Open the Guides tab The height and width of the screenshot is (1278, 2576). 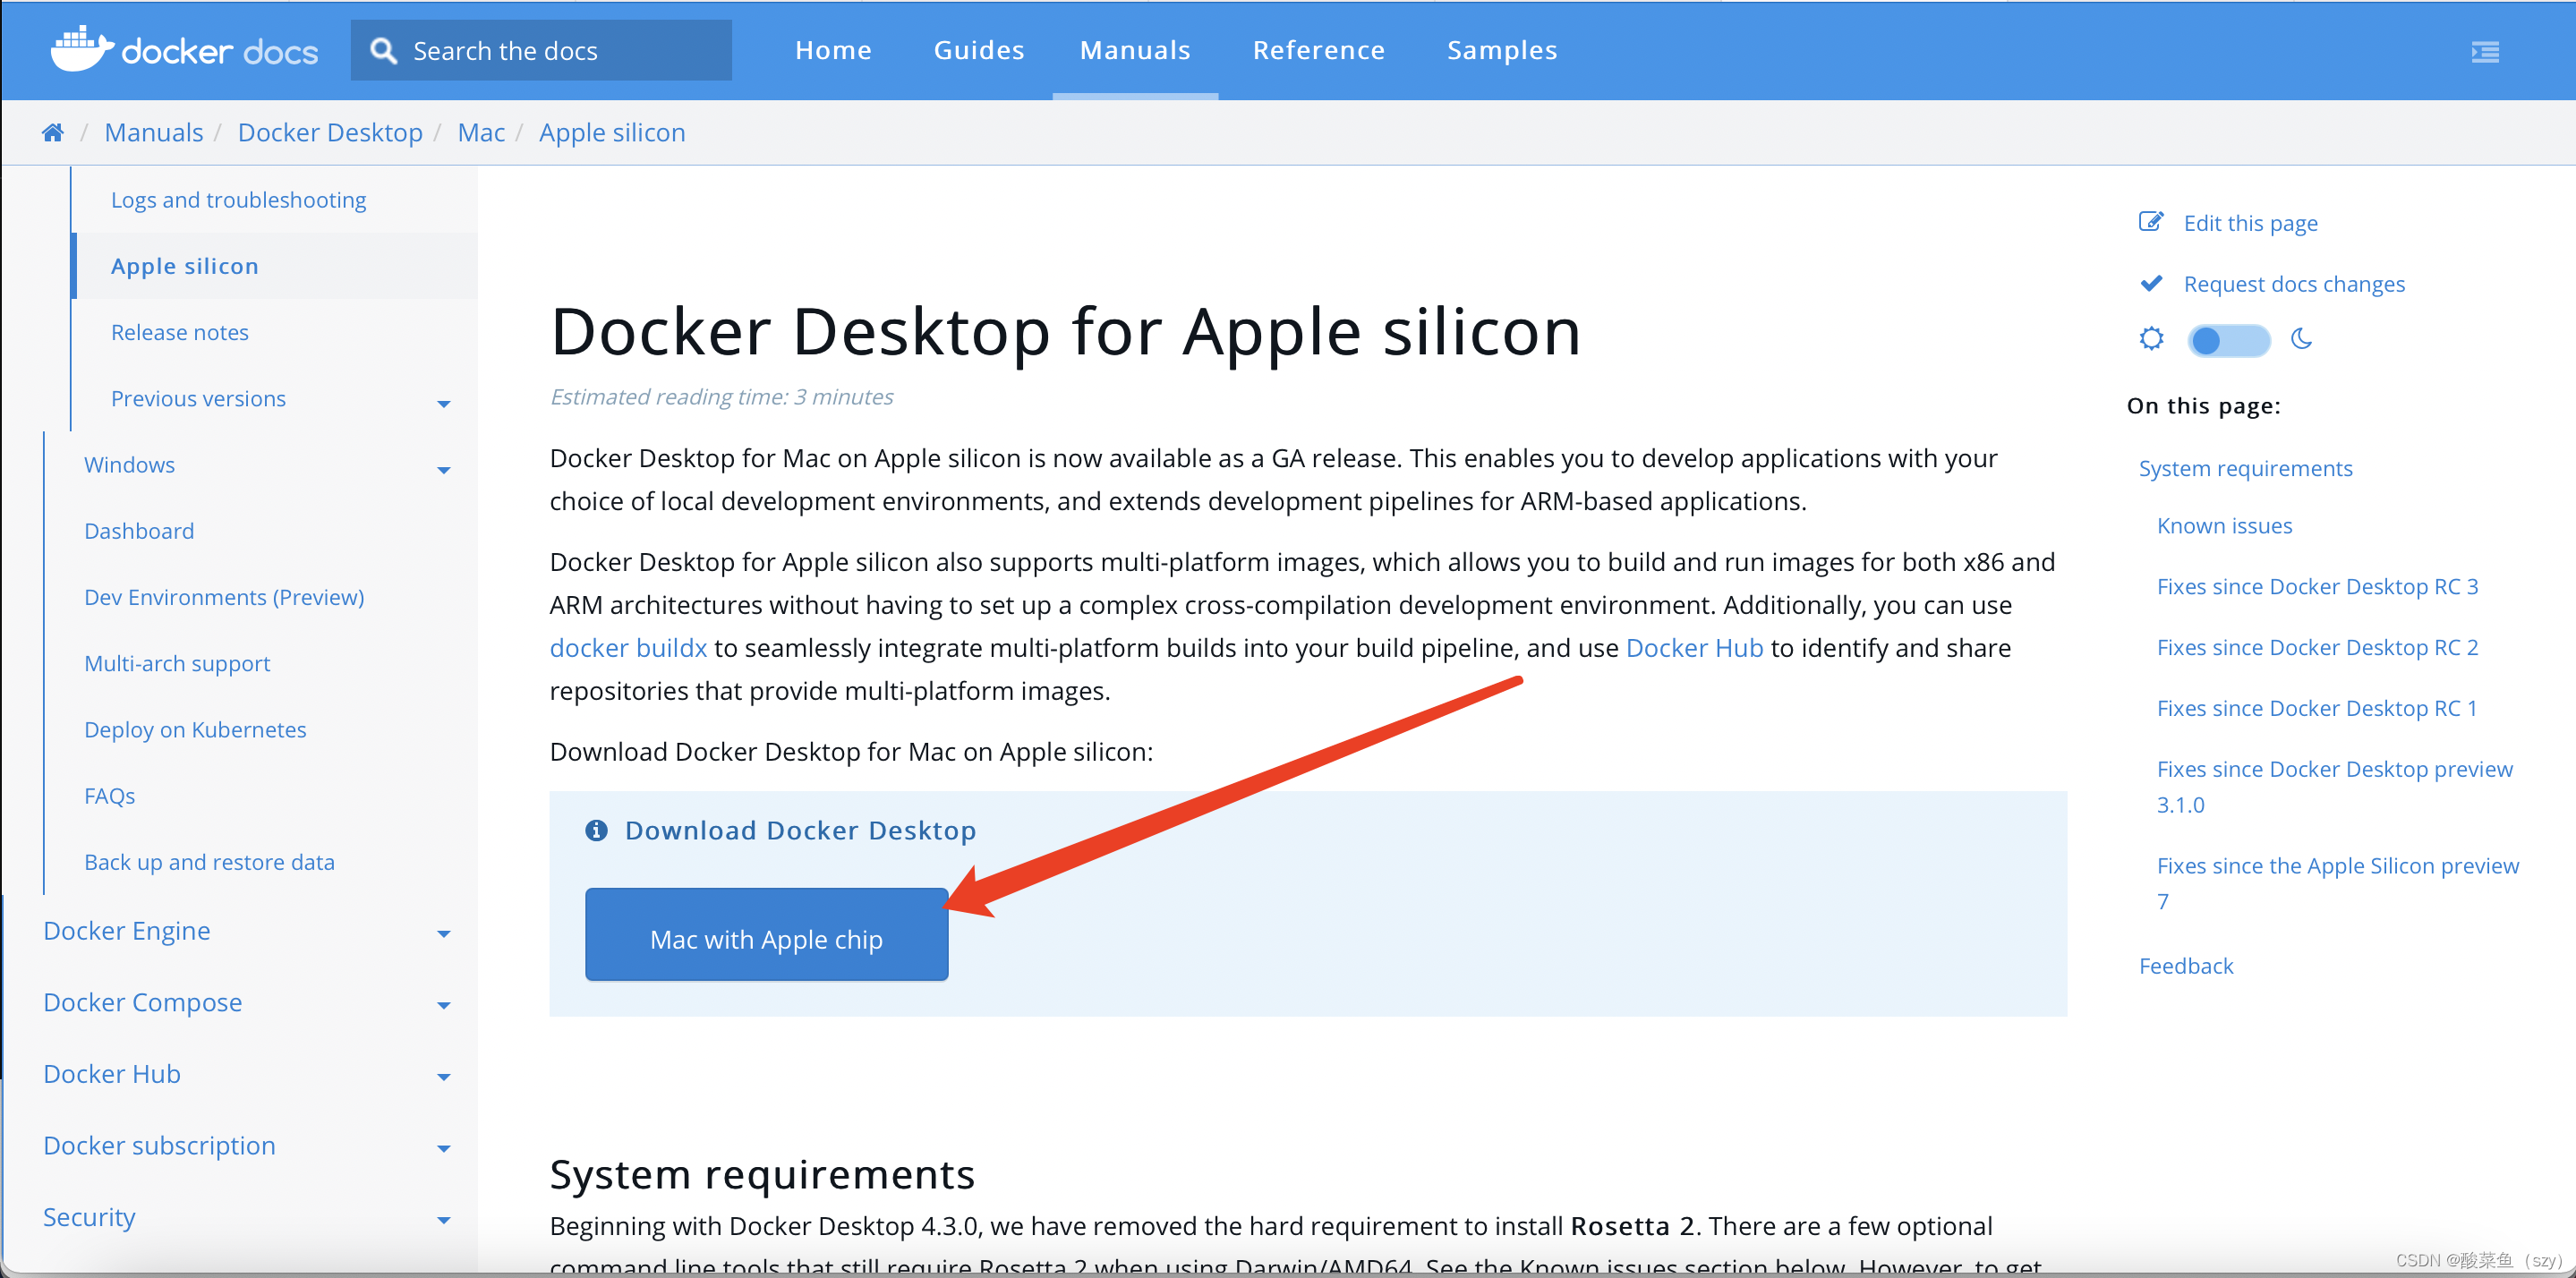978,50
